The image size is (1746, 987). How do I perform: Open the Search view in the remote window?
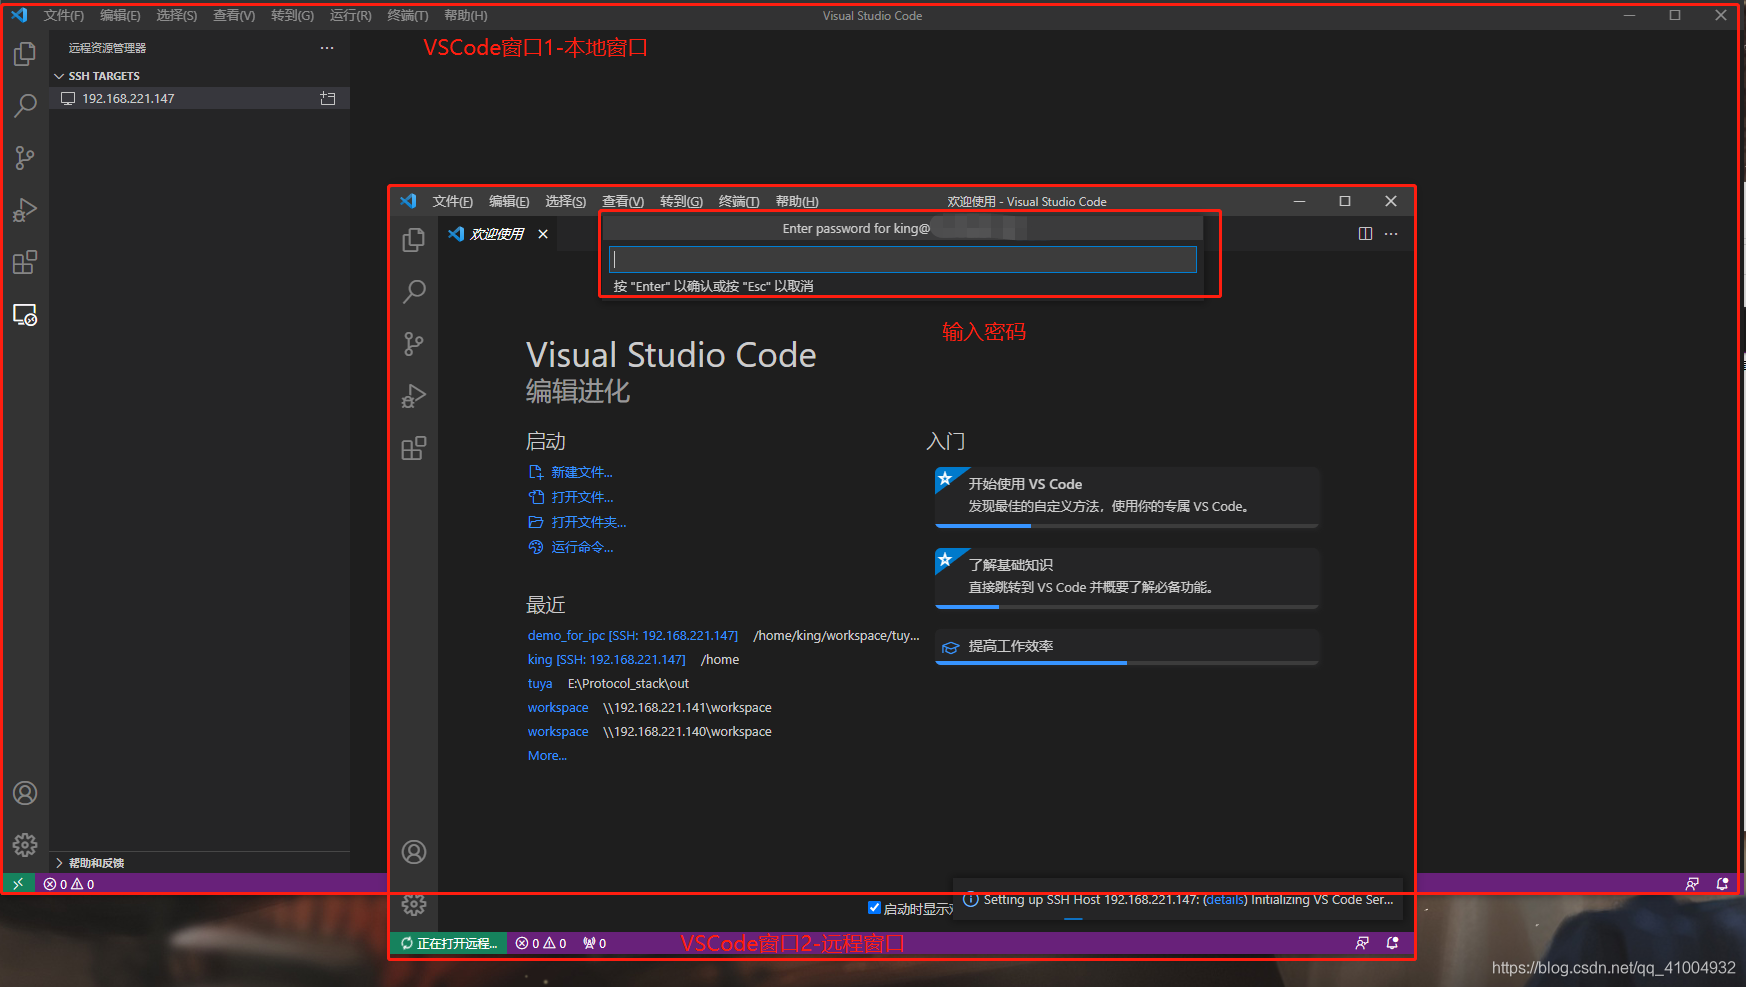(413, 291)
